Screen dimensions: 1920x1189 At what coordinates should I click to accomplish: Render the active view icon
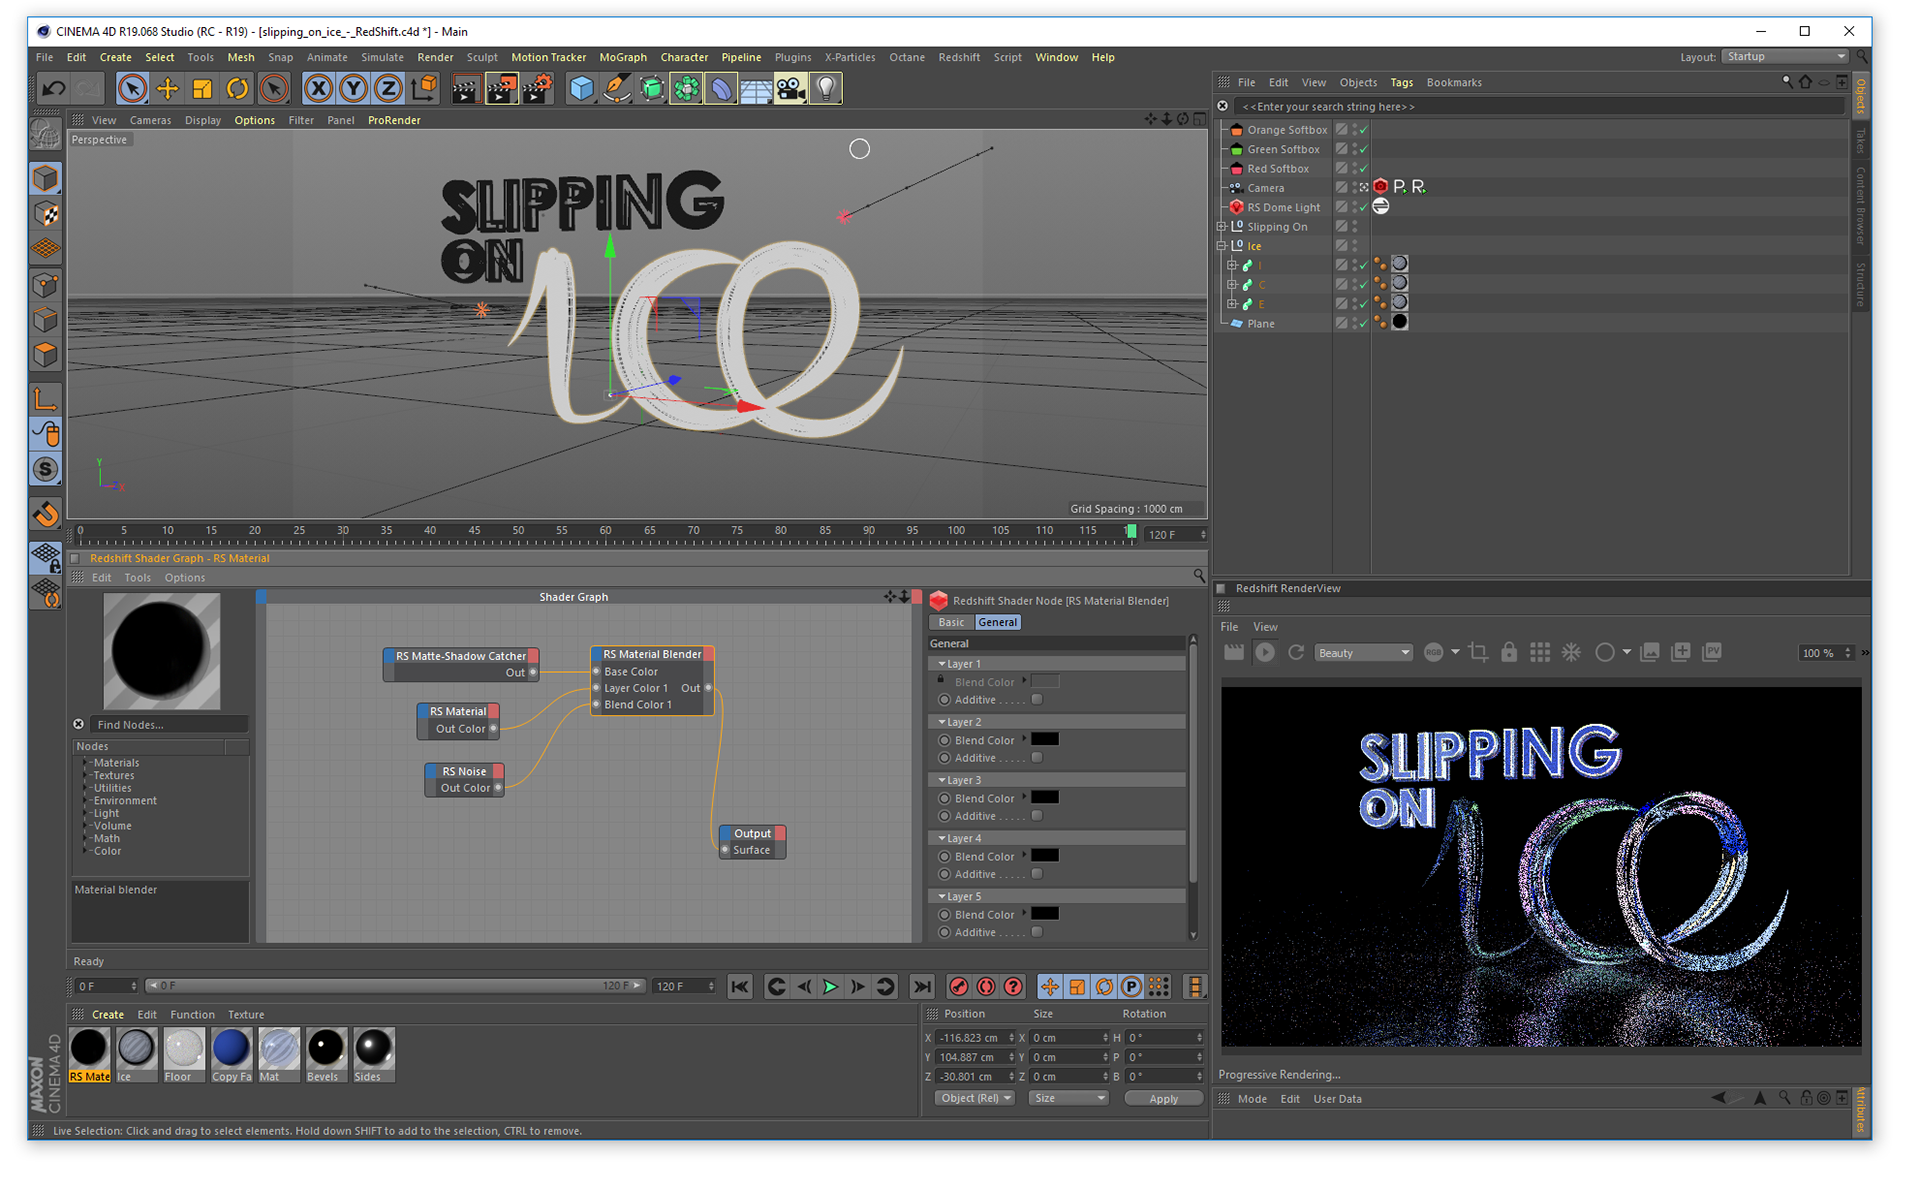465,88
